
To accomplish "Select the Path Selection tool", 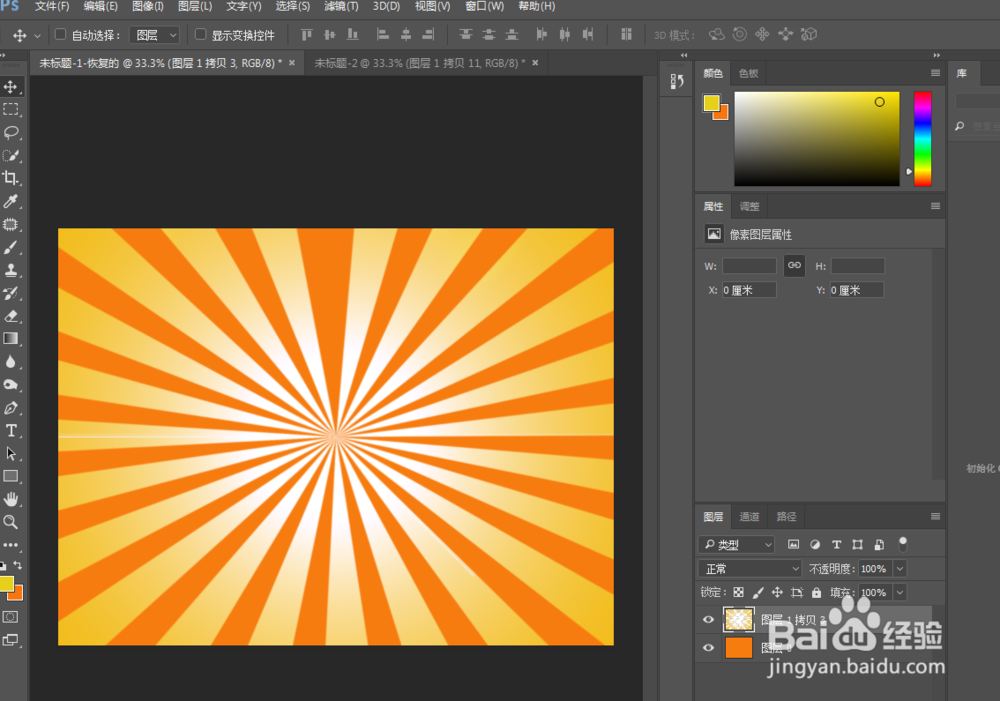I will pos(11,454).
